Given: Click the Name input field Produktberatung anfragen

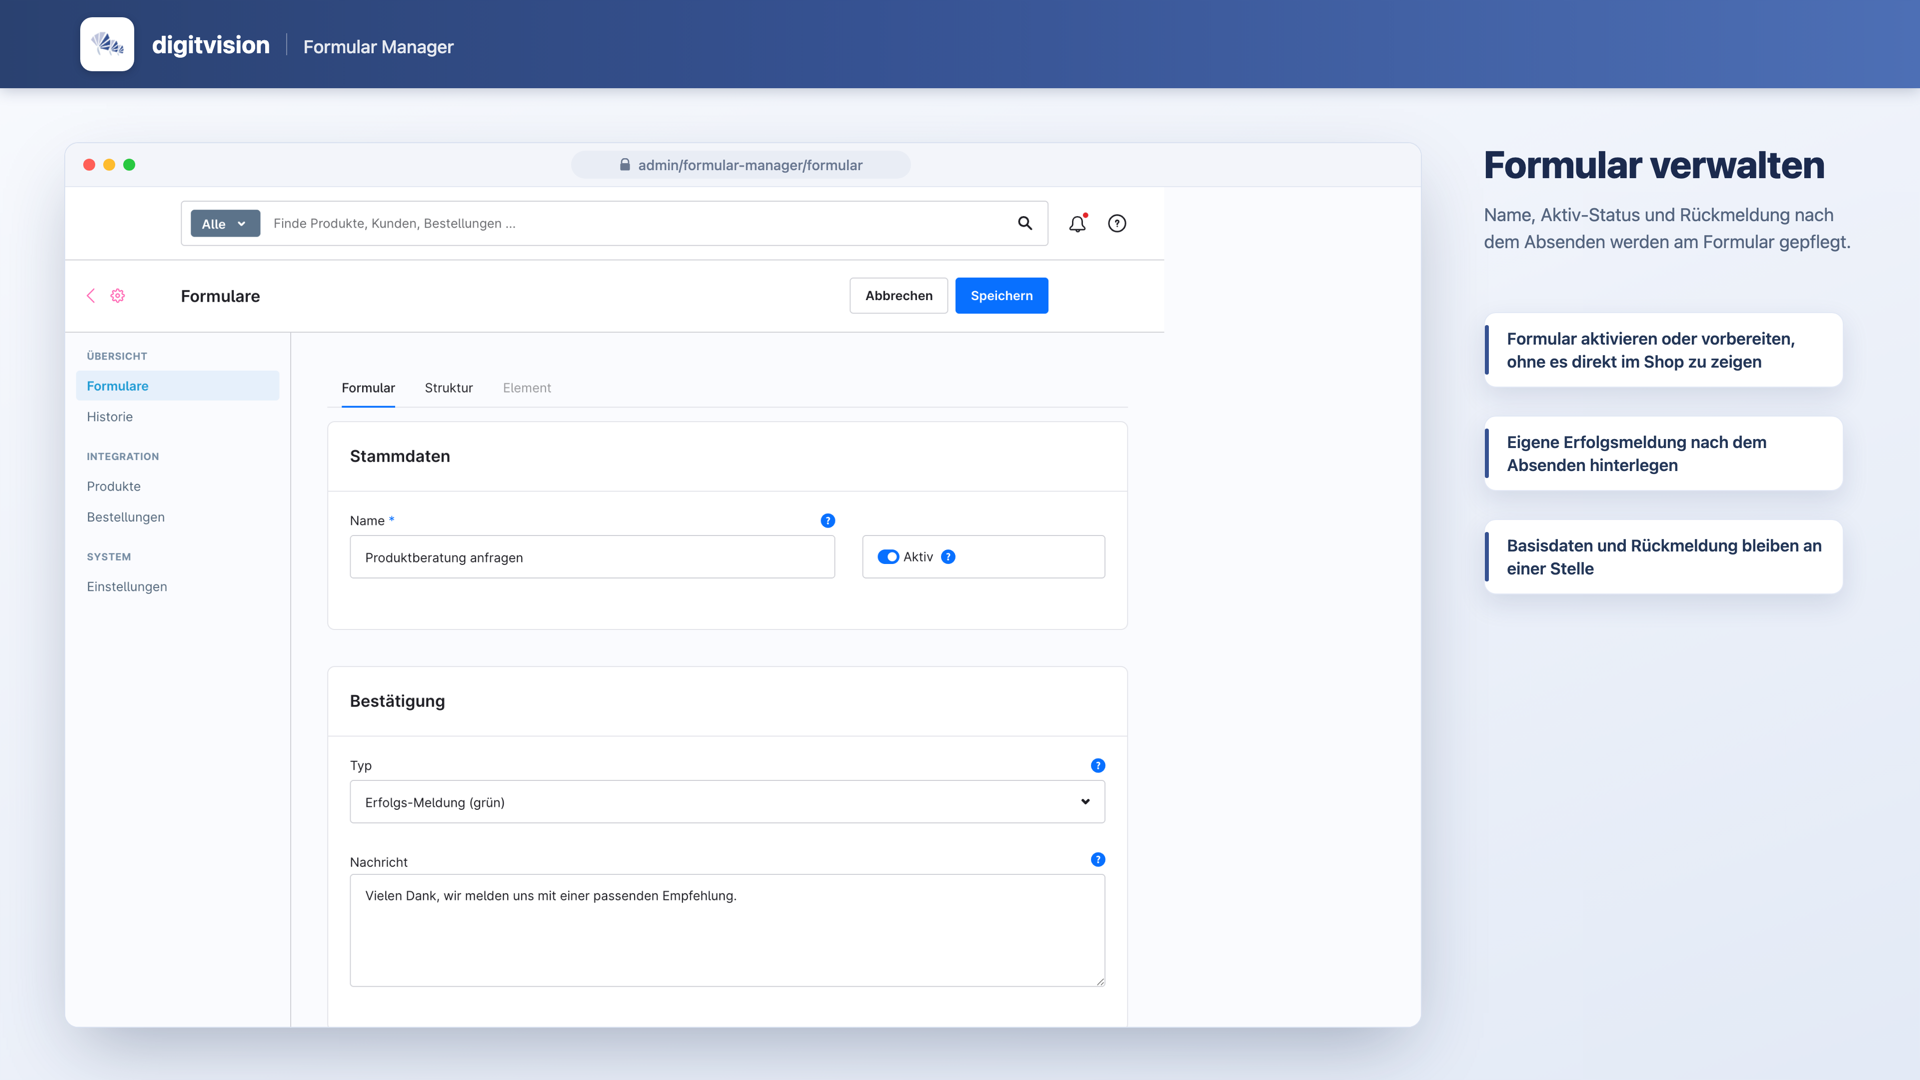Looking at the screenshot, I should point(592,557).
